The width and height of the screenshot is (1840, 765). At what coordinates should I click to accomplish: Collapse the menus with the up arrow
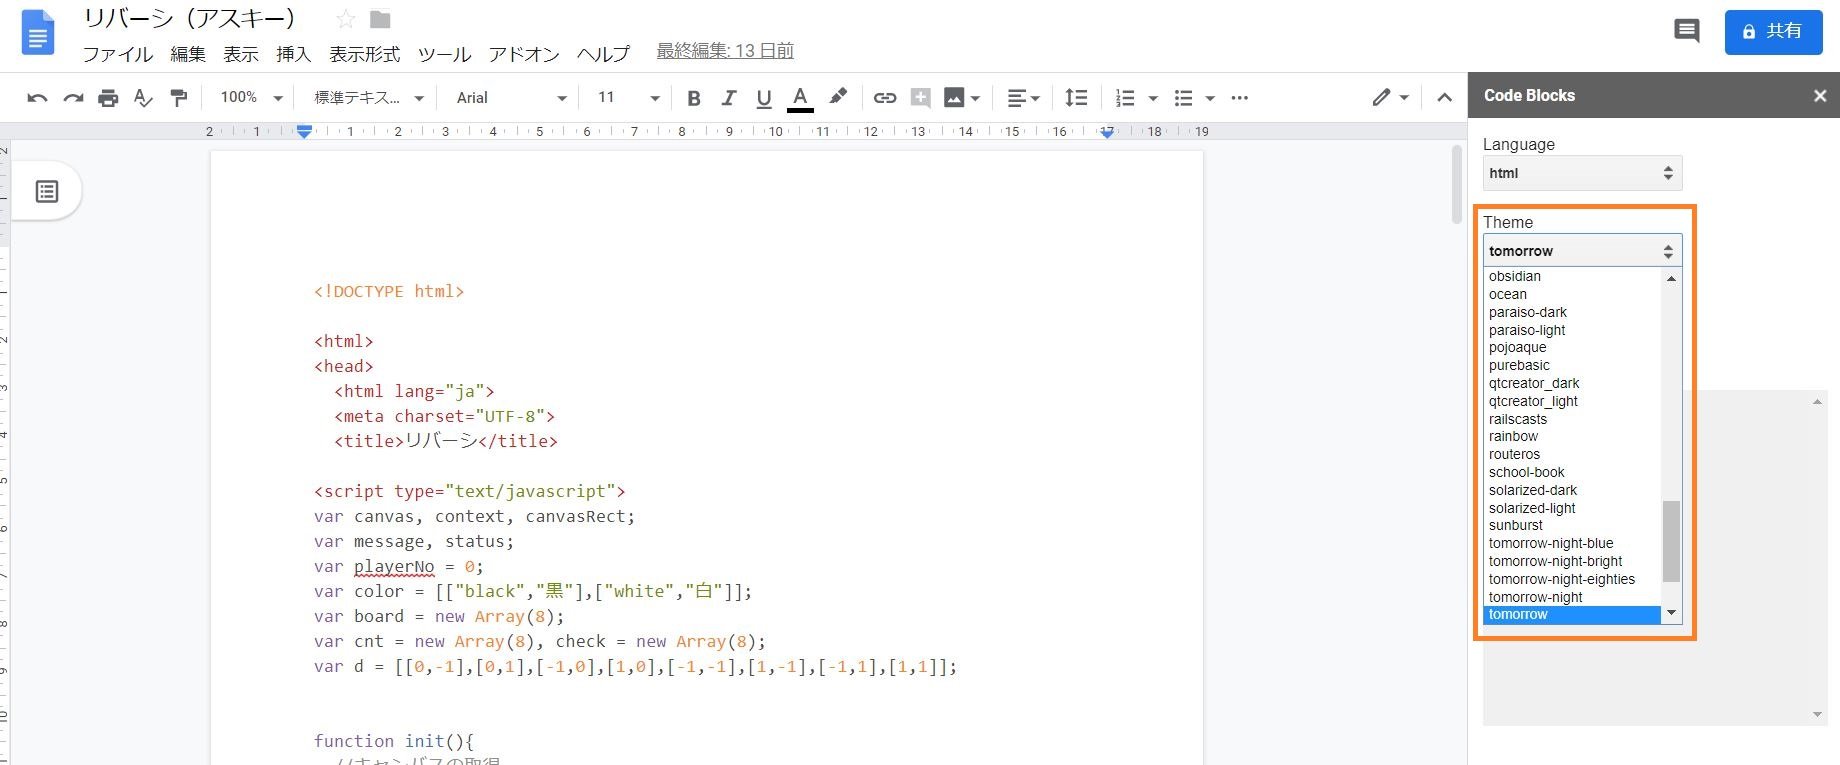pos(1444,98)
